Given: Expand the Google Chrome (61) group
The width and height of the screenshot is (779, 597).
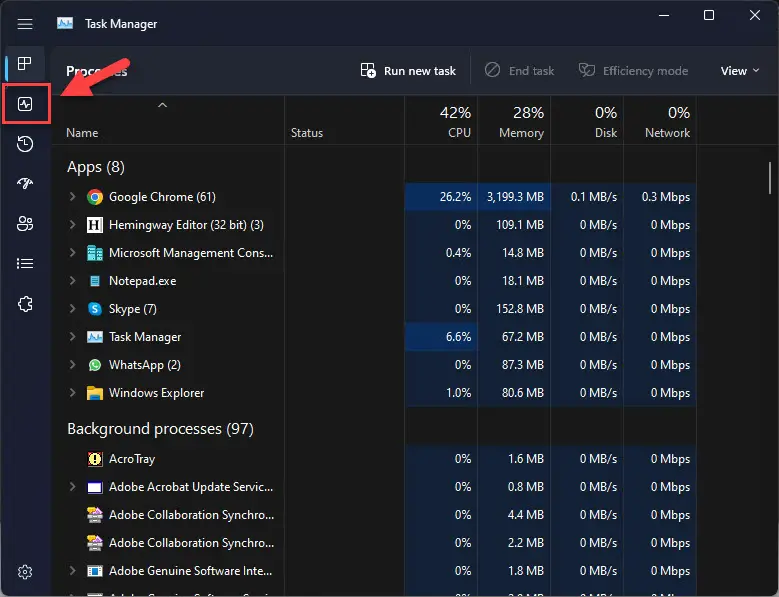Looking at the screenshot, I should 73,197.
